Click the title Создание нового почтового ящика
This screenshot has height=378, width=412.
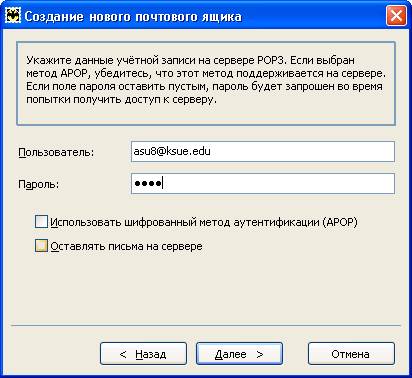pyautogui.click(x=133, y=16)
